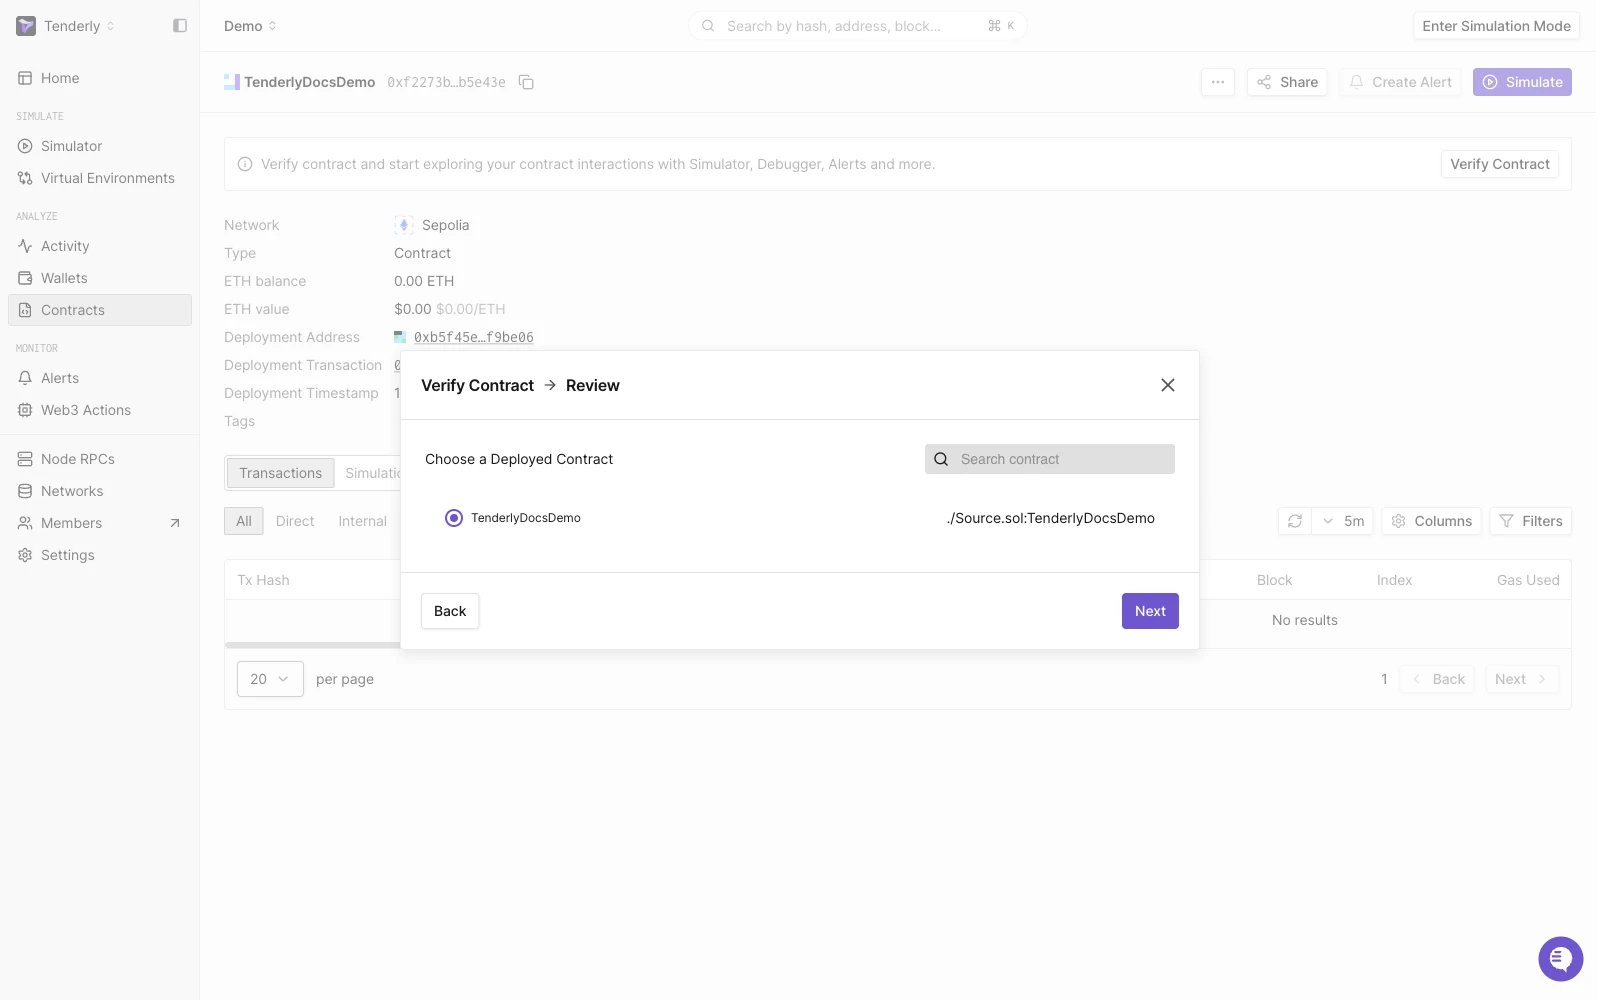Click the Verify Contract breadcrumb in dialog
The height and width of the screenshot is (1000, 1600).
[x=477, y=385]
